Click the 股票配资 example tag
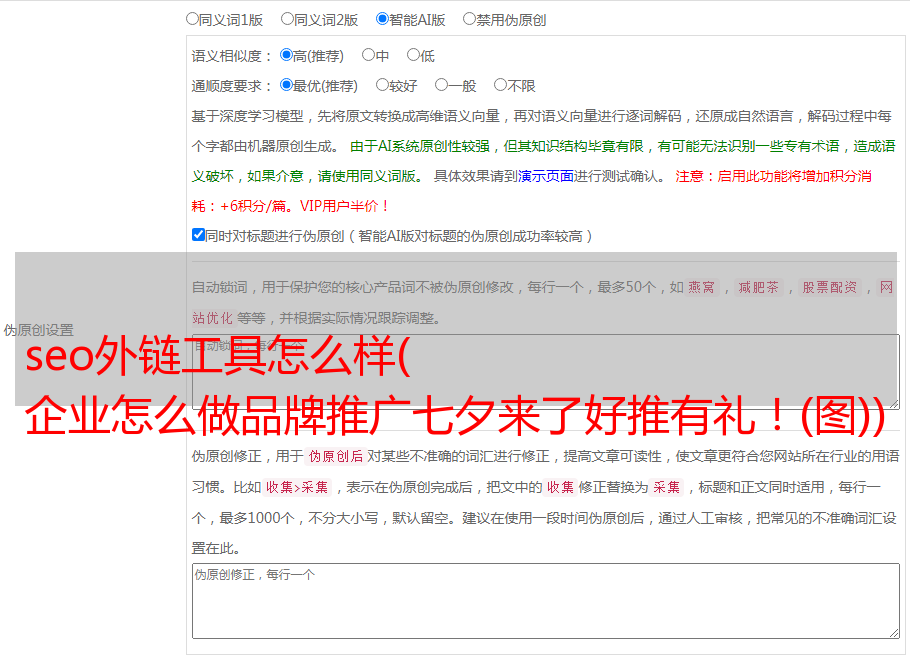The width and height of the screenshot is (911, 658). (830, 287)
